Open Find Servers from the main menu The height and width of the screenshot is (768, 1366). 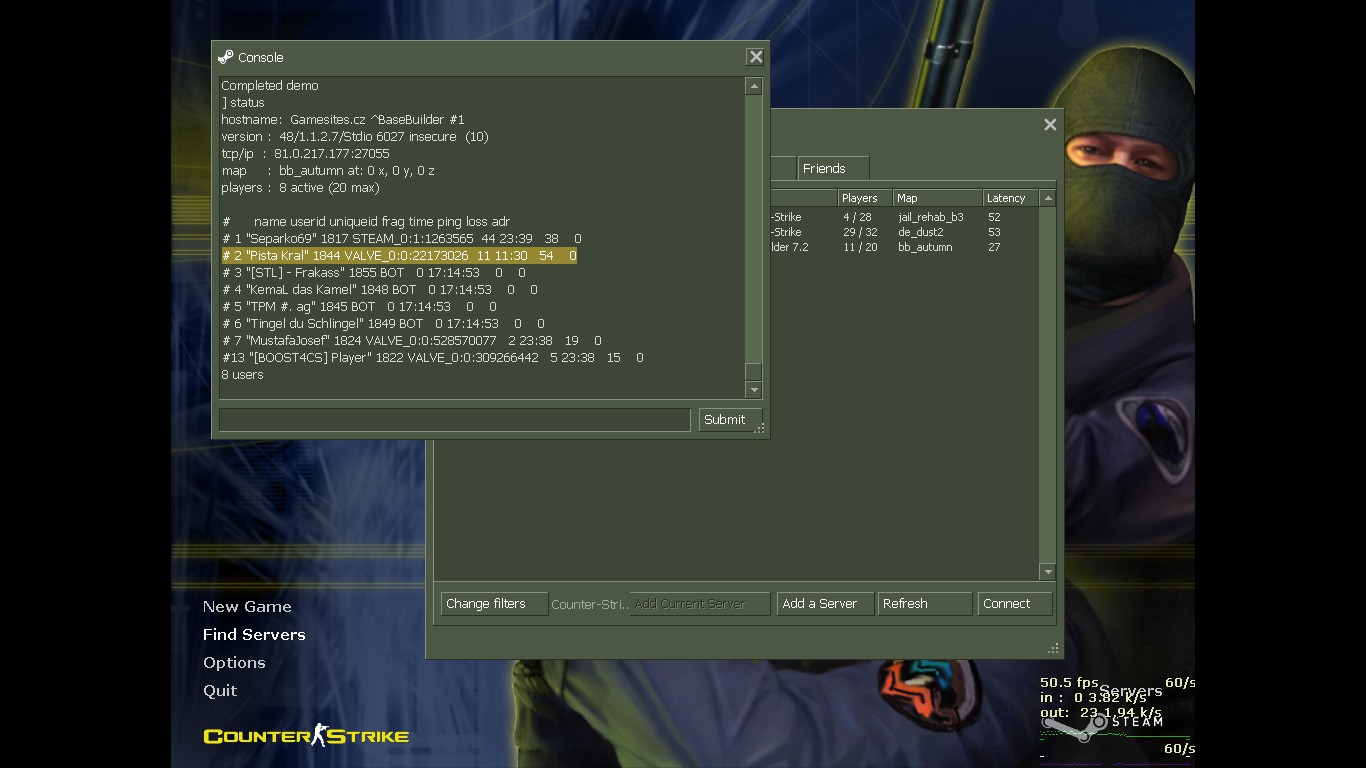(254, 634)
